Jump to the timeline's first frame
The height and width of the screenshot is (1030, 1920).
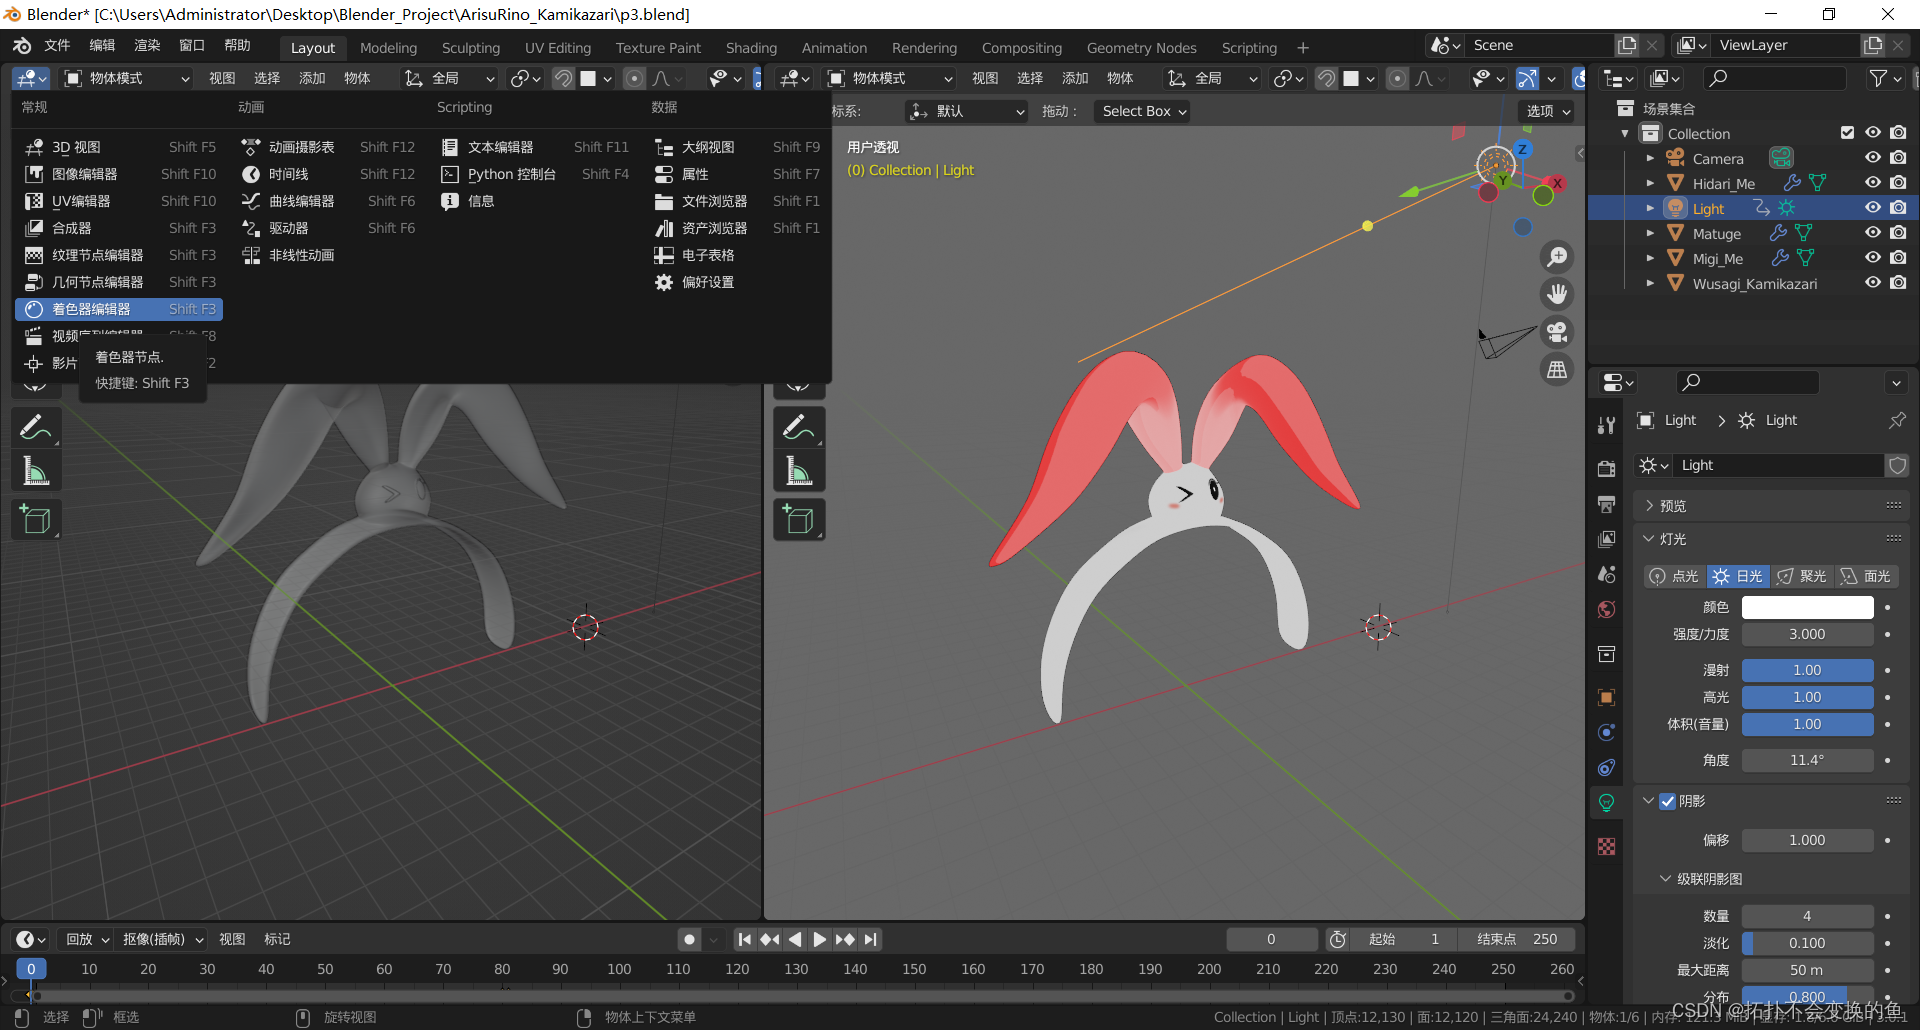[744, 939]
